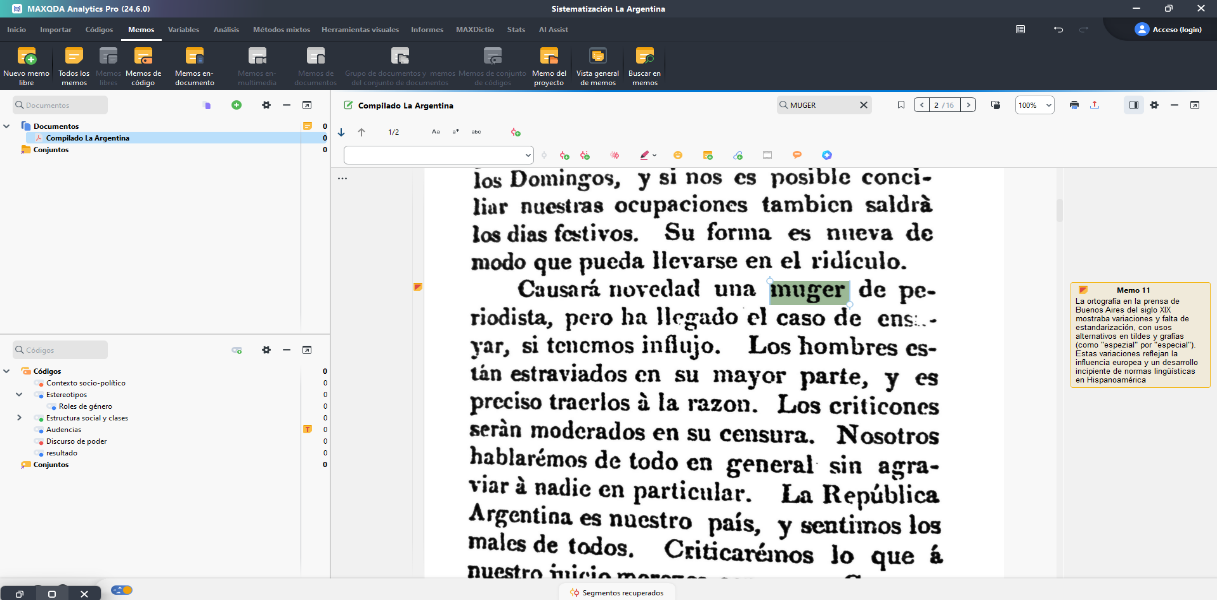The height and width of the screenshot is (600, 1217).
Task: Click the orange comment bubble icon in coding toolbar
Action: (x=797, y=155)
